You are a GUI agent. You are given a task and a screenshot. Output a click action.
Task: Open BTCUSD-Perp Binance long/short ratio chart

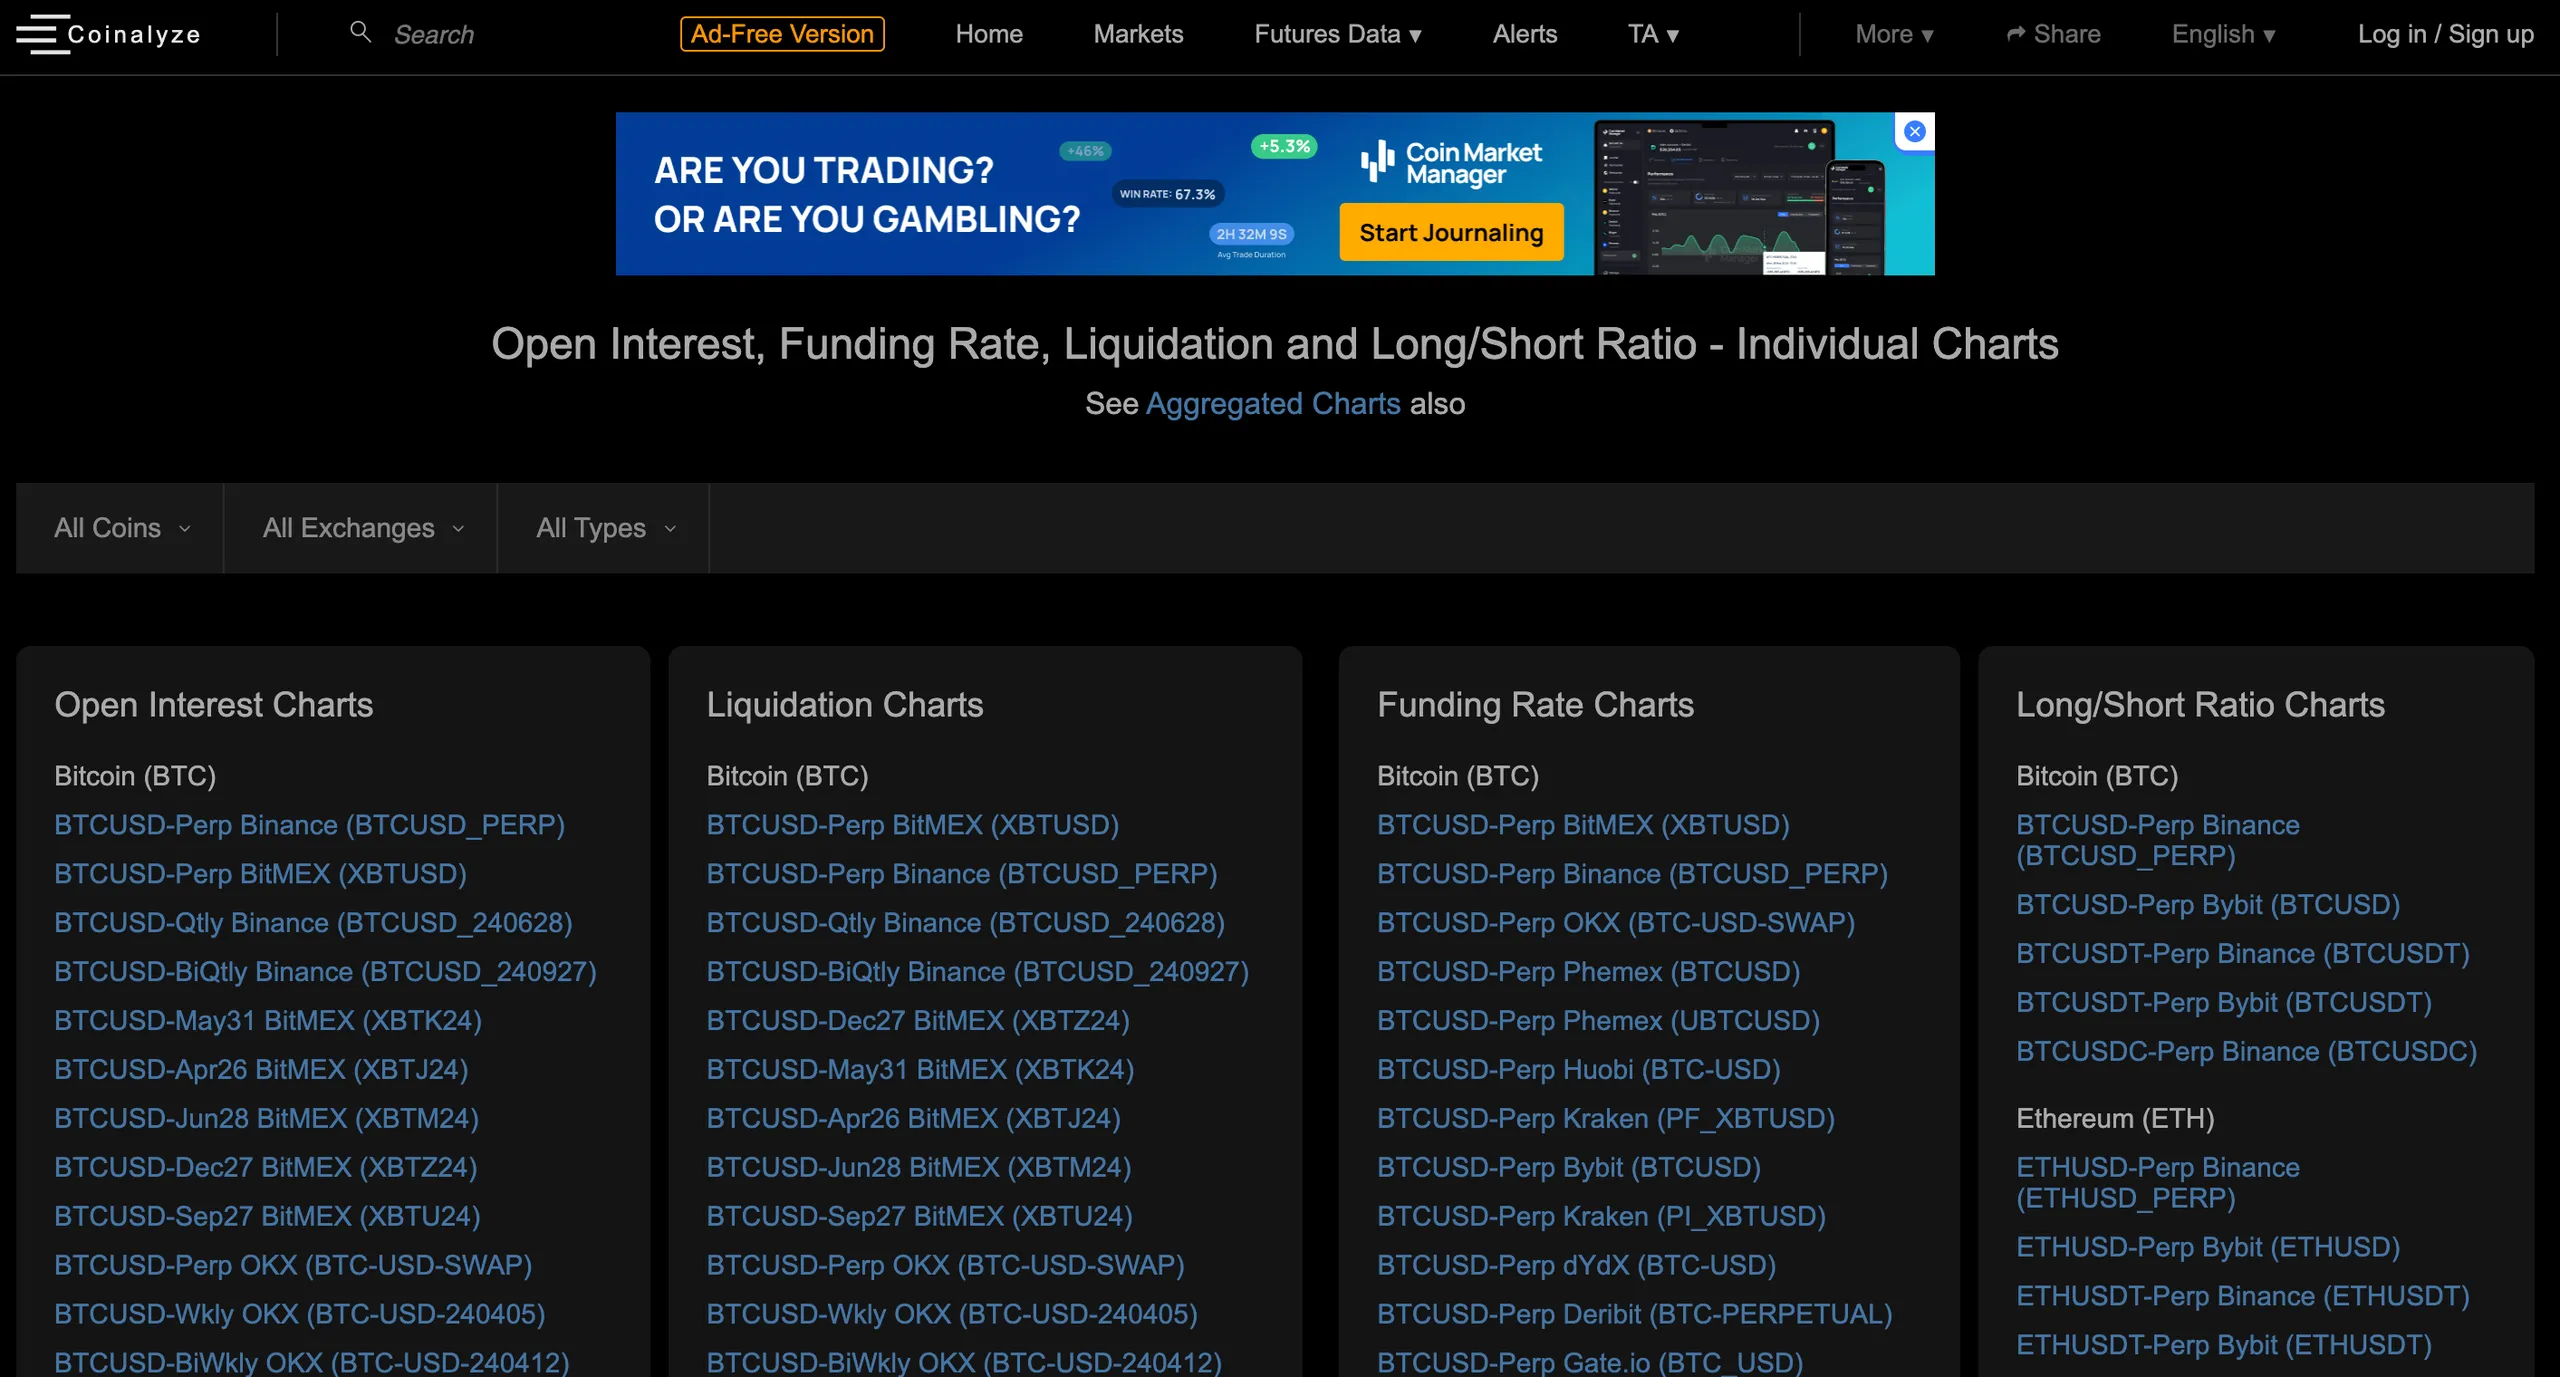click(2158, 841)
